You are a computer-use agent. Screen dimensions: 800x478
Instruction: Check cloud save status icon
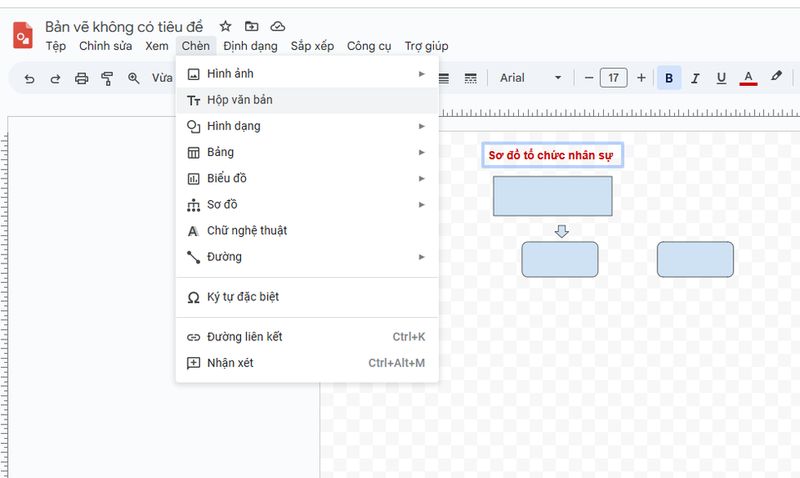pos(278,26)
